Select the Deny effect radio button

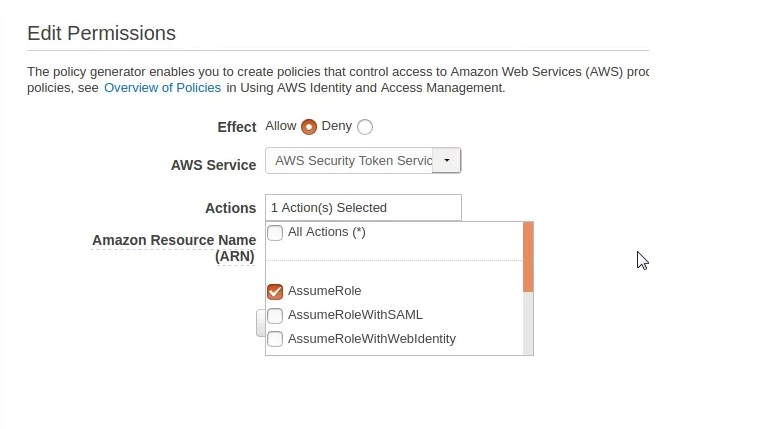365,127
